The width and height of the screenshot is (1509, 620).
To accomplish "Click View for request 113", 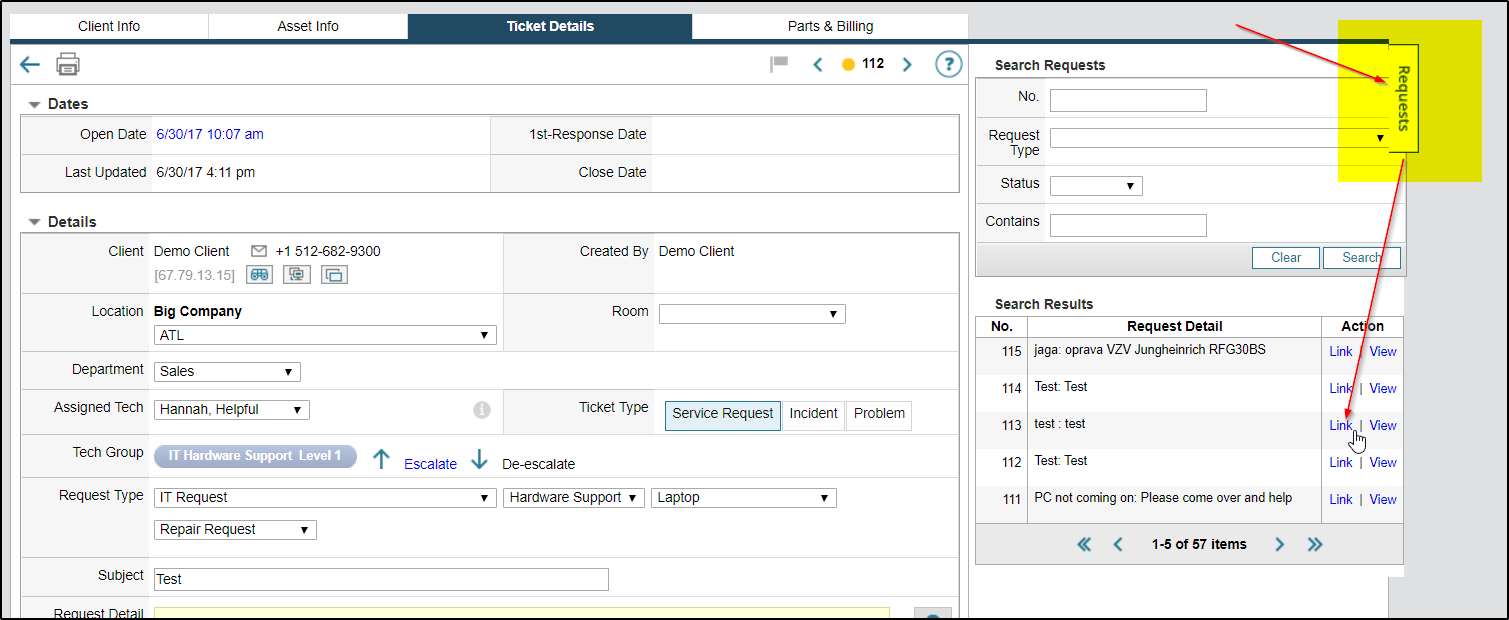I will pyautogui.click(x=1383, y=426).
